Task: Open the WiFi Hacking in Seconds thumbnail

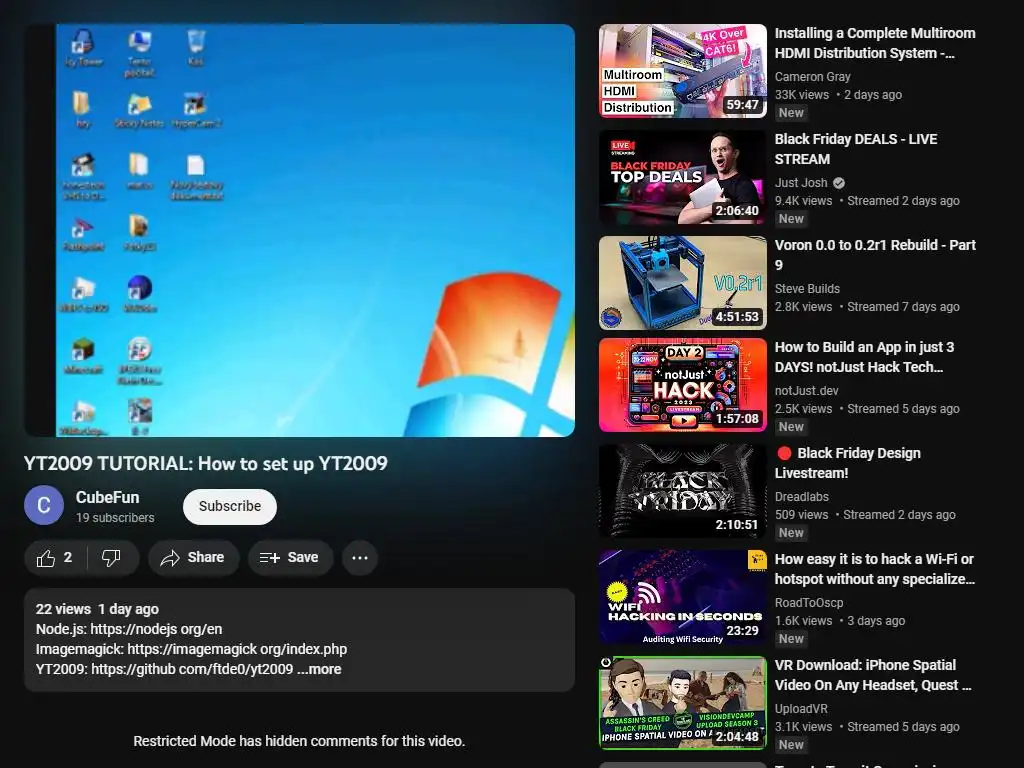Action: click(x=682, y=598)
